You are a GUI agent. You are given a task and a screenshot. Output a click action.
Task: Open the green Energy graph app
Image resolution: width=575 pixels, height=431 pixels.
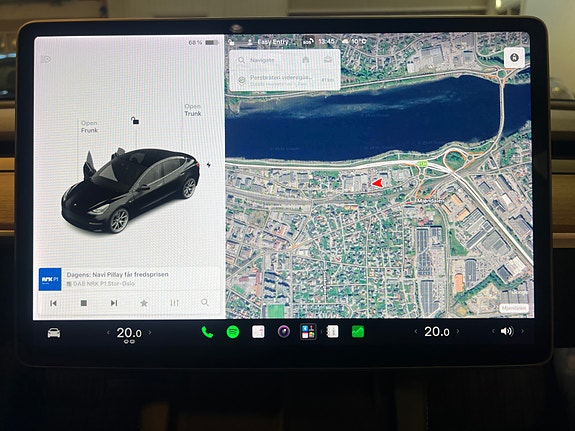[358, 332]
